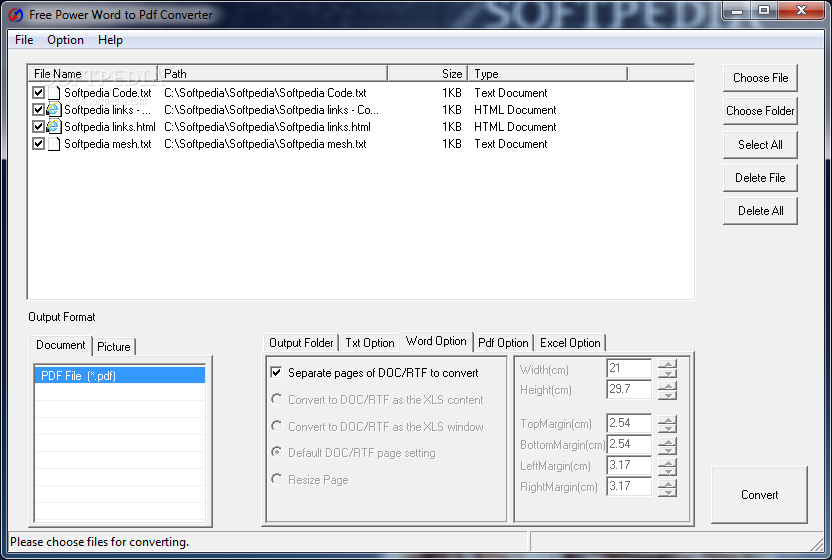Screen dimensions: 832x560
Task: Click the text file icon for Softpedia Code.txt
Action: tap(54, 93)
